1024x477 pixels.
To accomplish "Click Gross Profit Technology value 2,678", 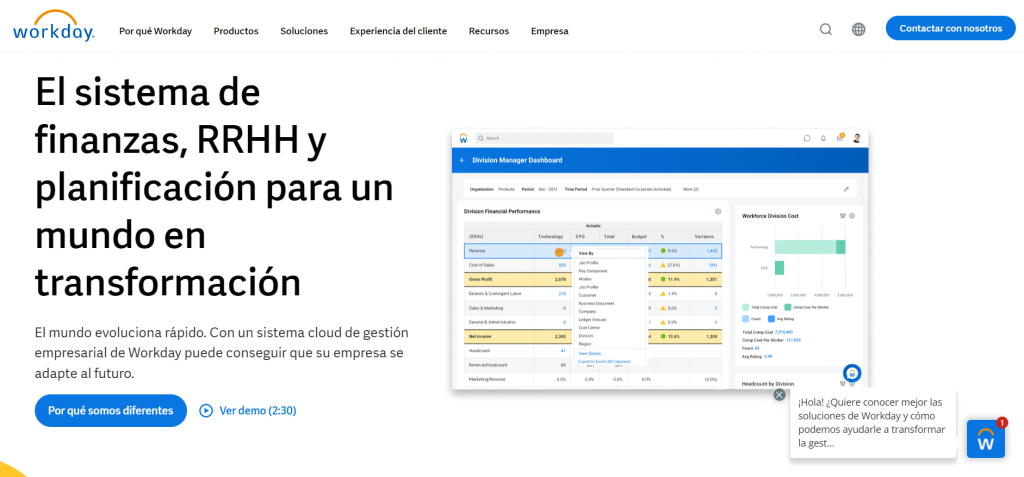I will pyautogui.click(x=560, y=279).
